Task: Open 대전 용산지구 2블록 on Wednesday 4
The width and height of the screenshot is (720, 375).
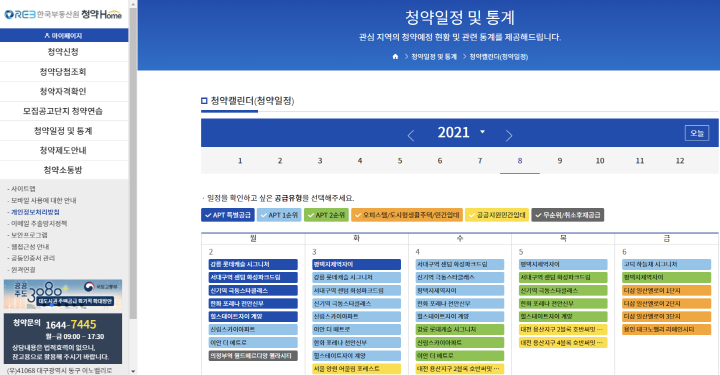Action: pos(460,369)
